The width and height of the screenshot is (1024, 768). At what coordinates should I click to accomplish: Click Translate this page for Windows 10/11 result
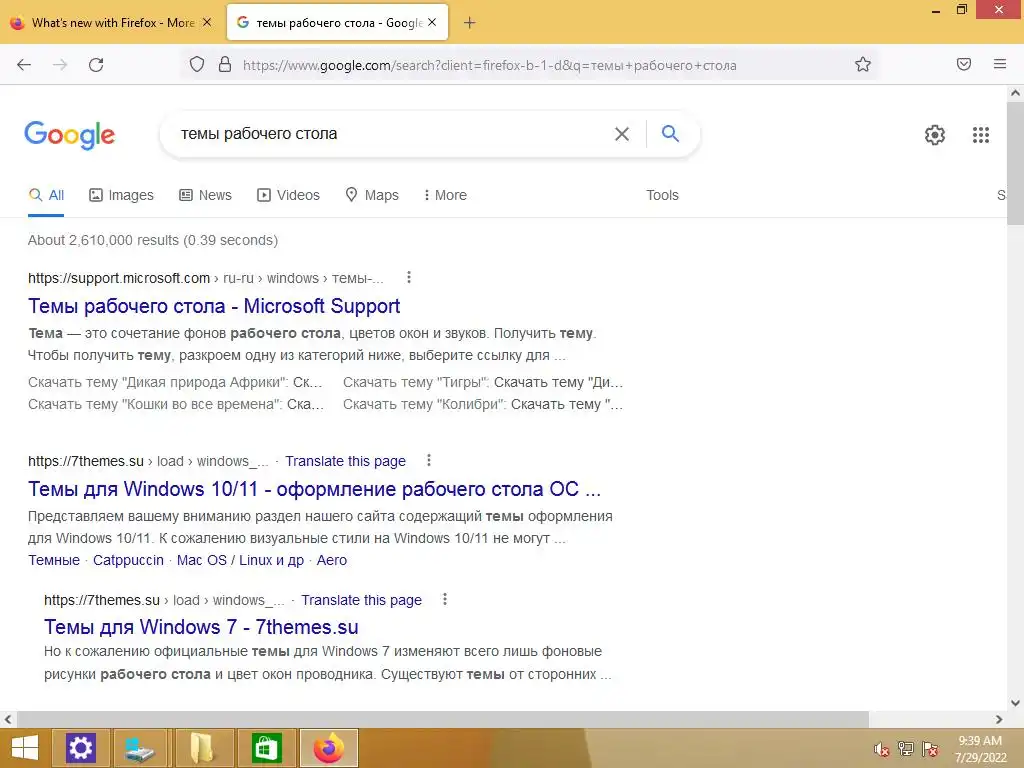click(345, 461)
